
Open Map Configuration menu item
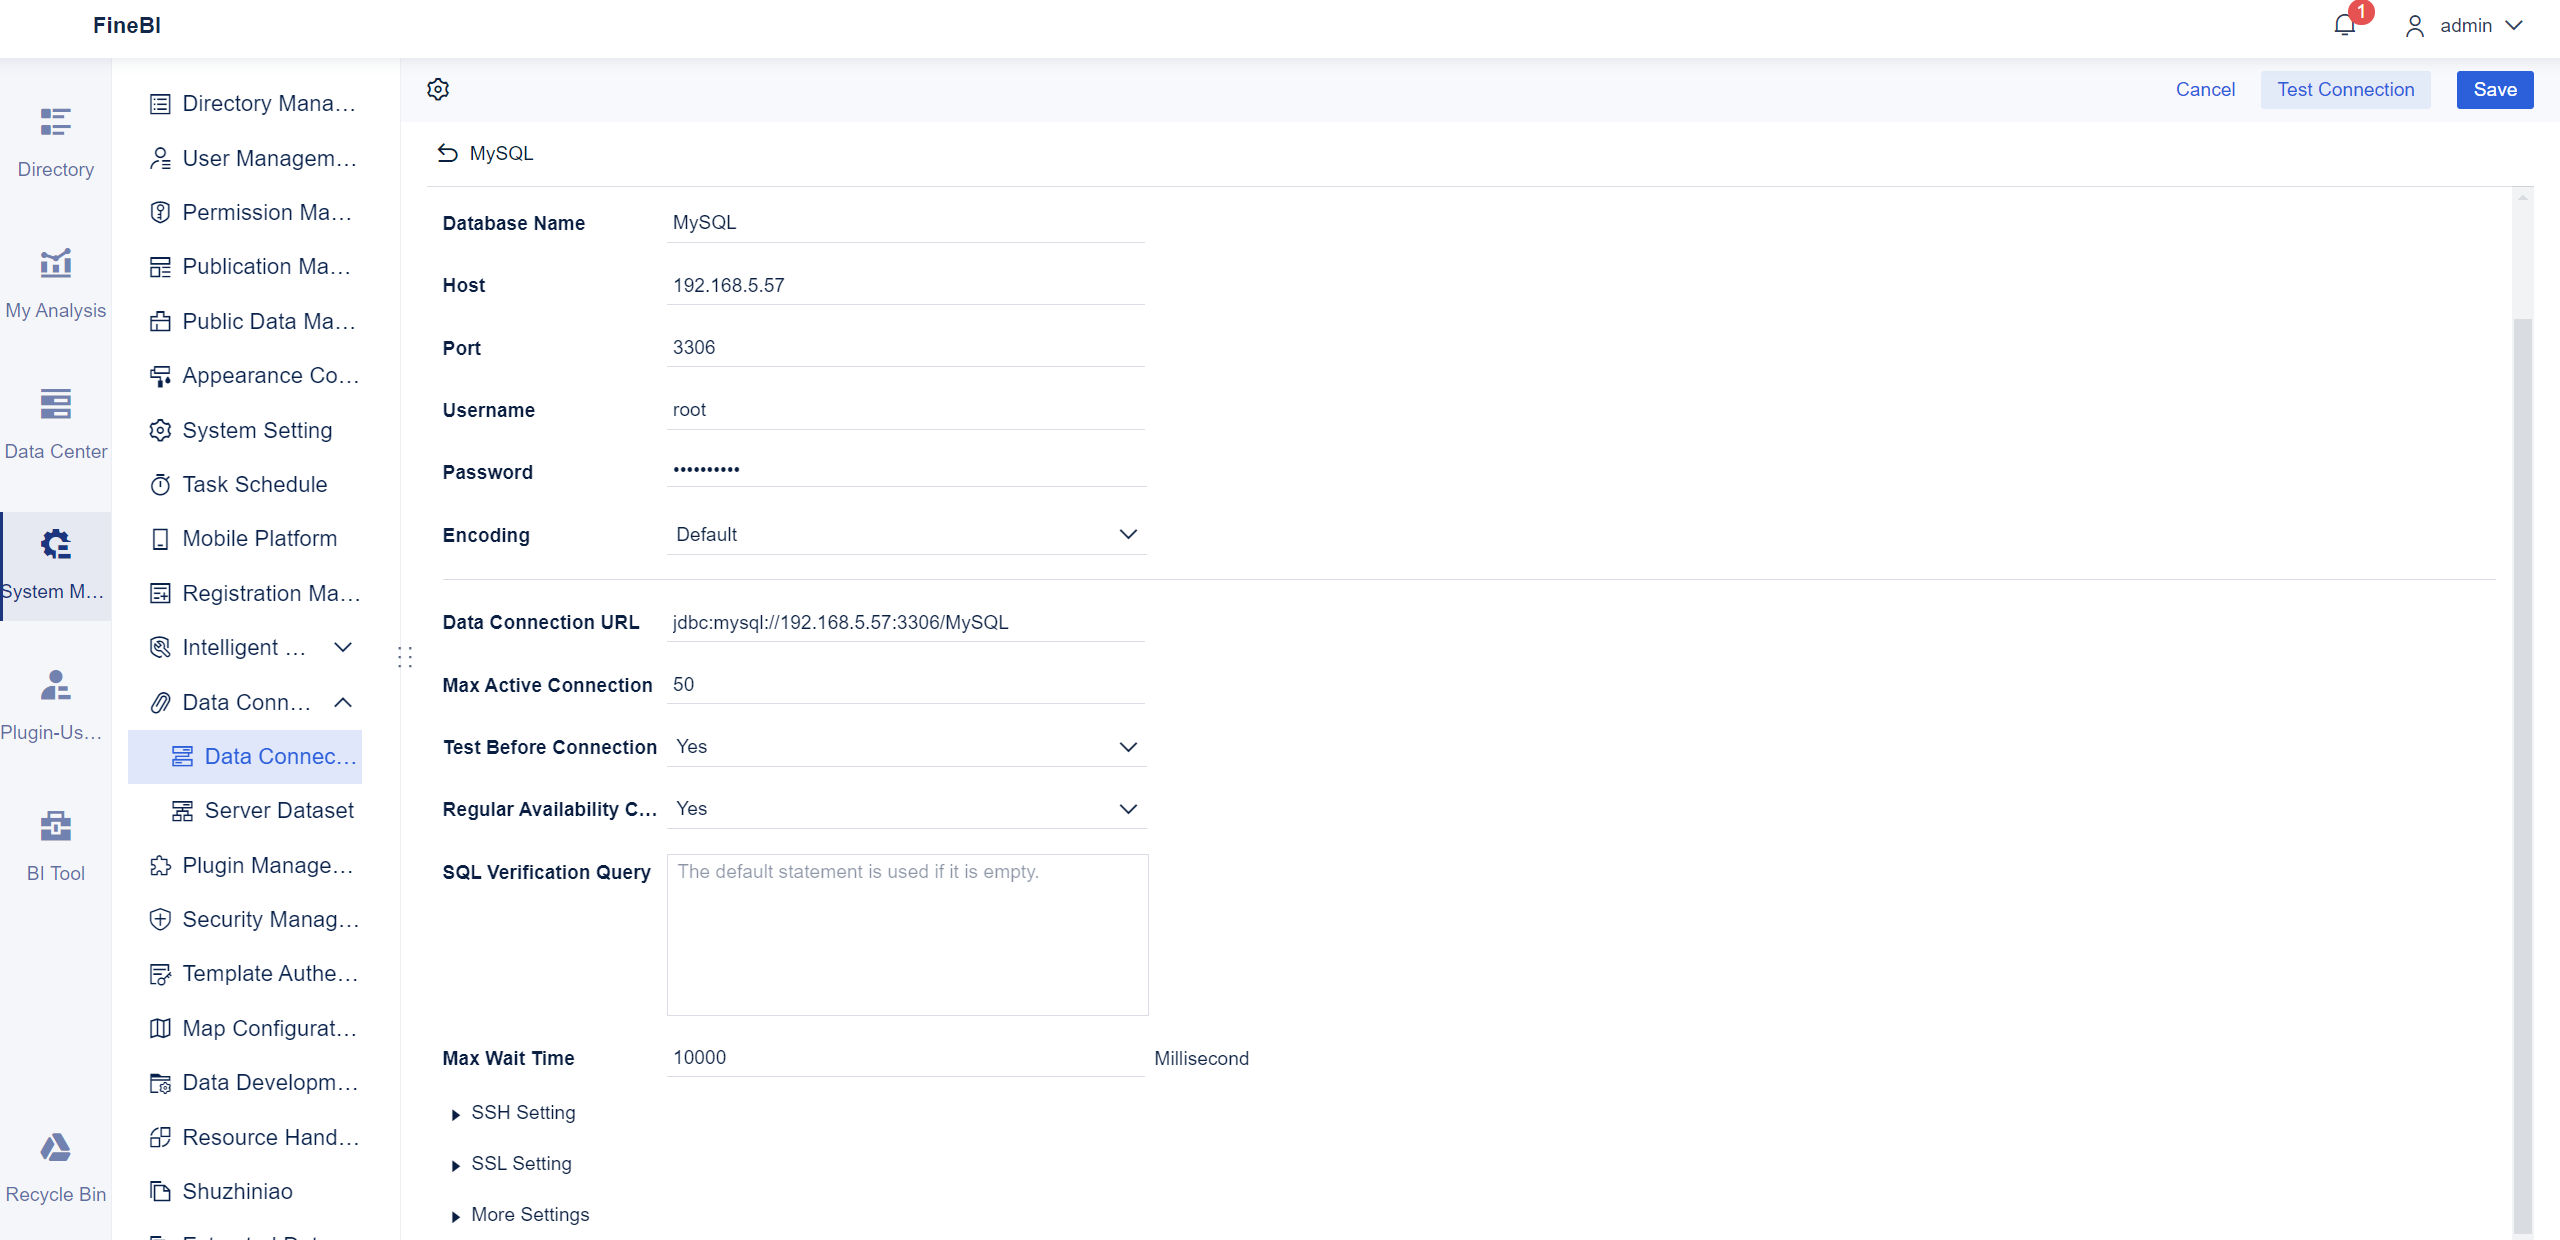(255, 1028)
